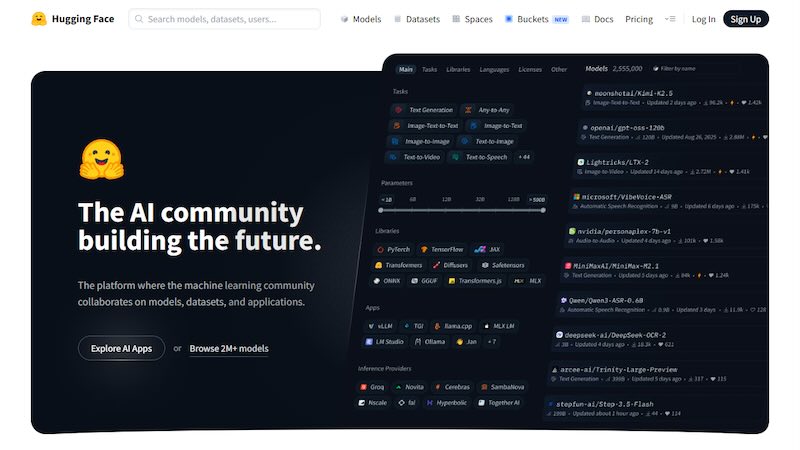Click the Hugging Face logo emoji
This screenshot has width=800, height=450.
(x=39, y=19)
